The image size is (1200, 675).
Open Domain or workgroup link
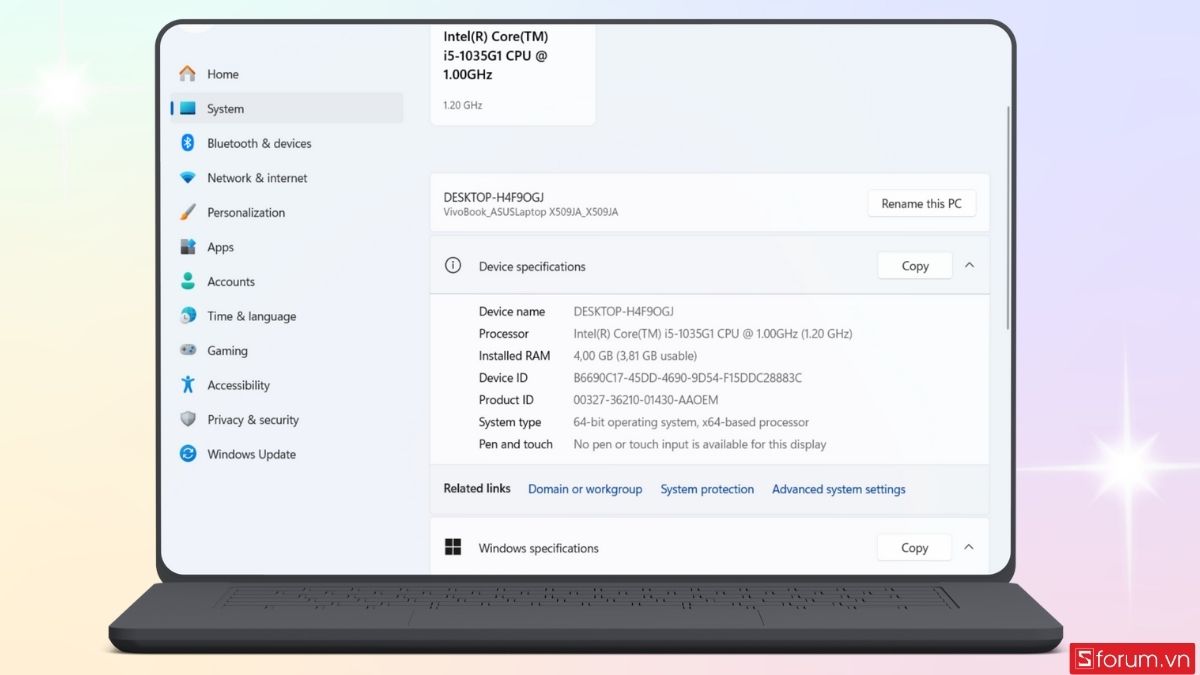point(585,489)
